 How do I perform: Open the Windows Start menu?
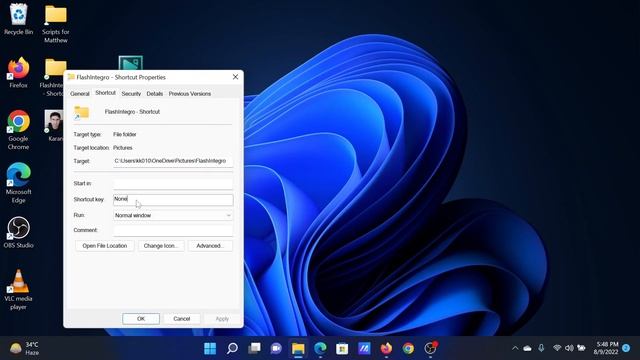(210, 348)
